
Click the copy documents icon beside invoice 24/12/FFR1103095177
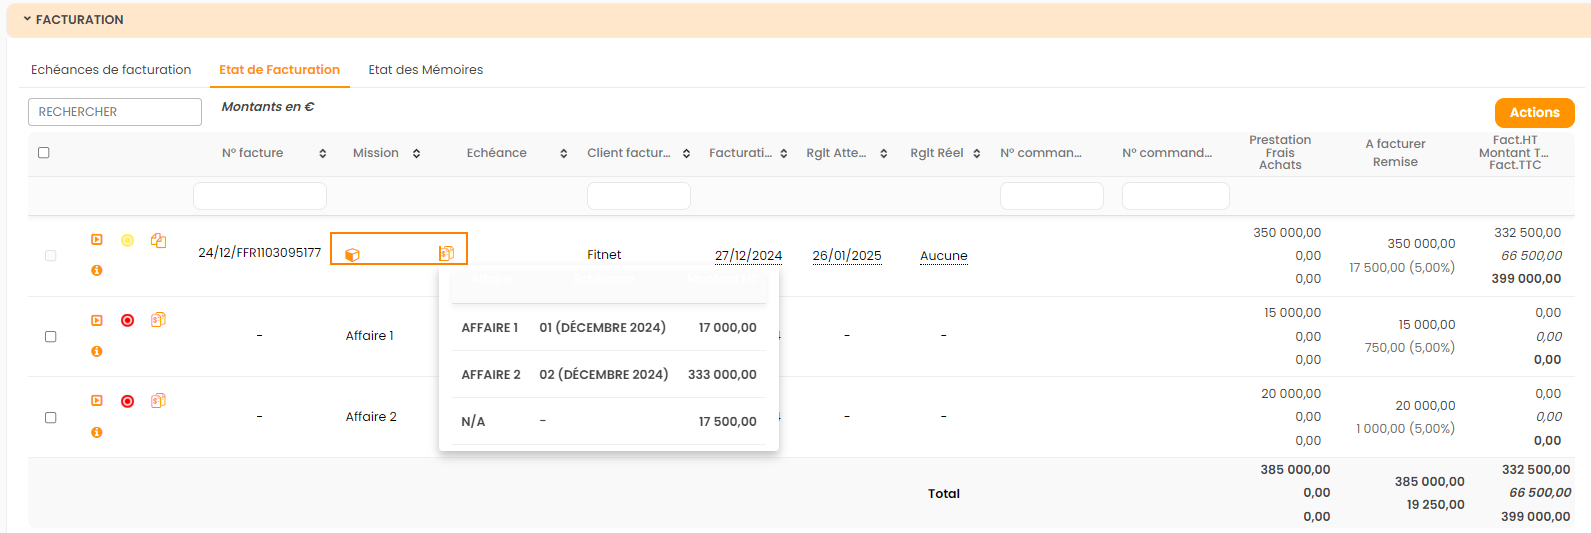(x=158, y=240)
